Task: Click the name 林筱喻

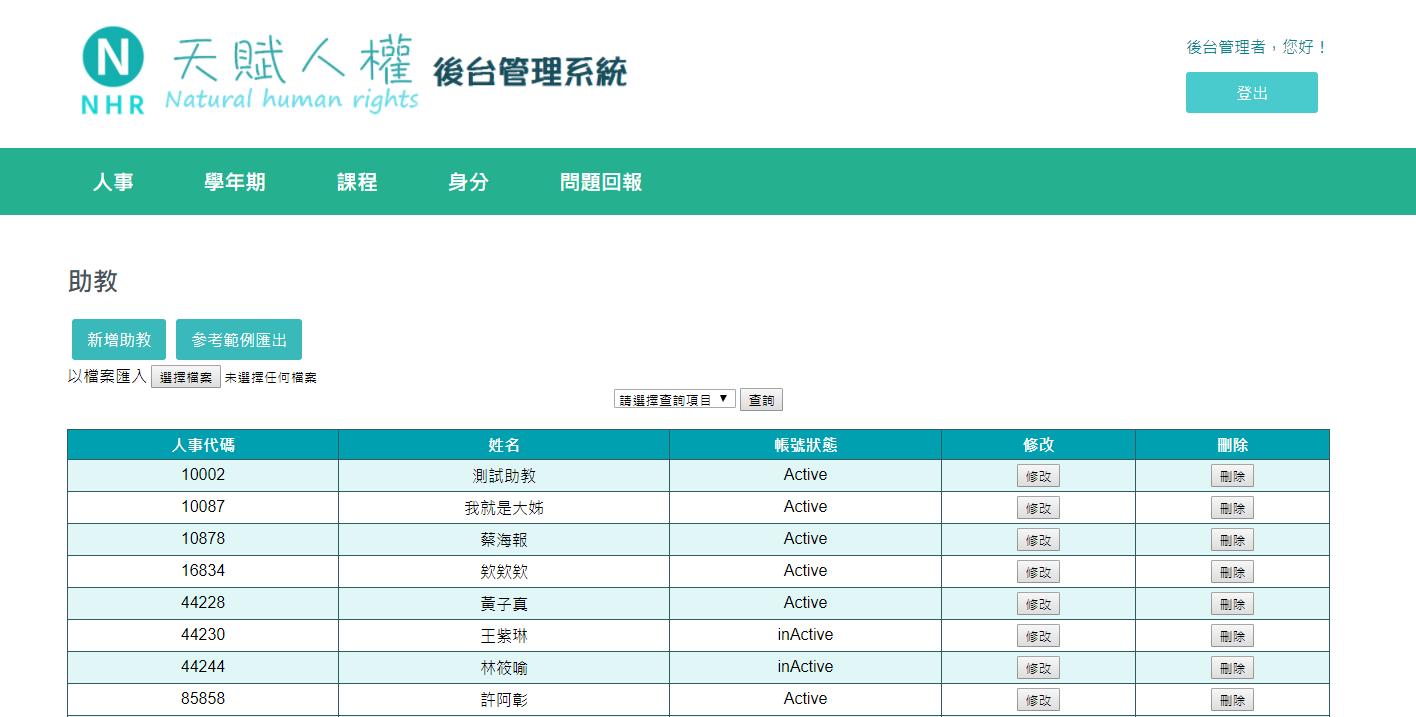Action: 504,668
